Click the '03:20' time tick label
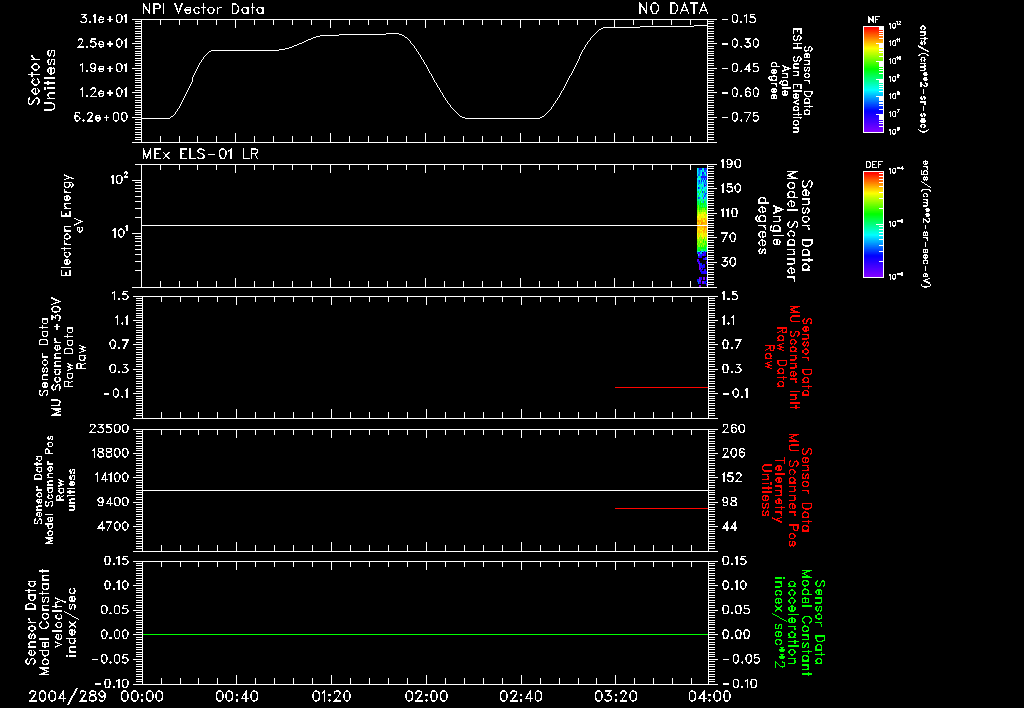1024x708 pixels. click(x=615, y=696)
